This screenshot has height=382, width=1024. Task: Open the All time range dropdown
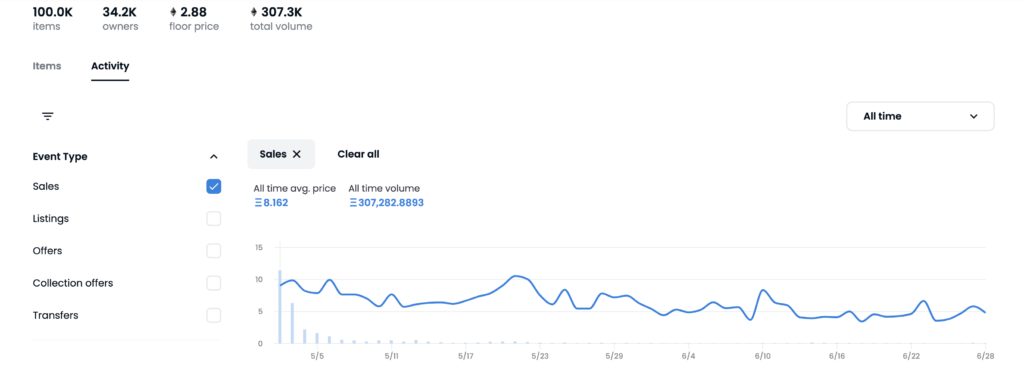click(x=920, y=116)
